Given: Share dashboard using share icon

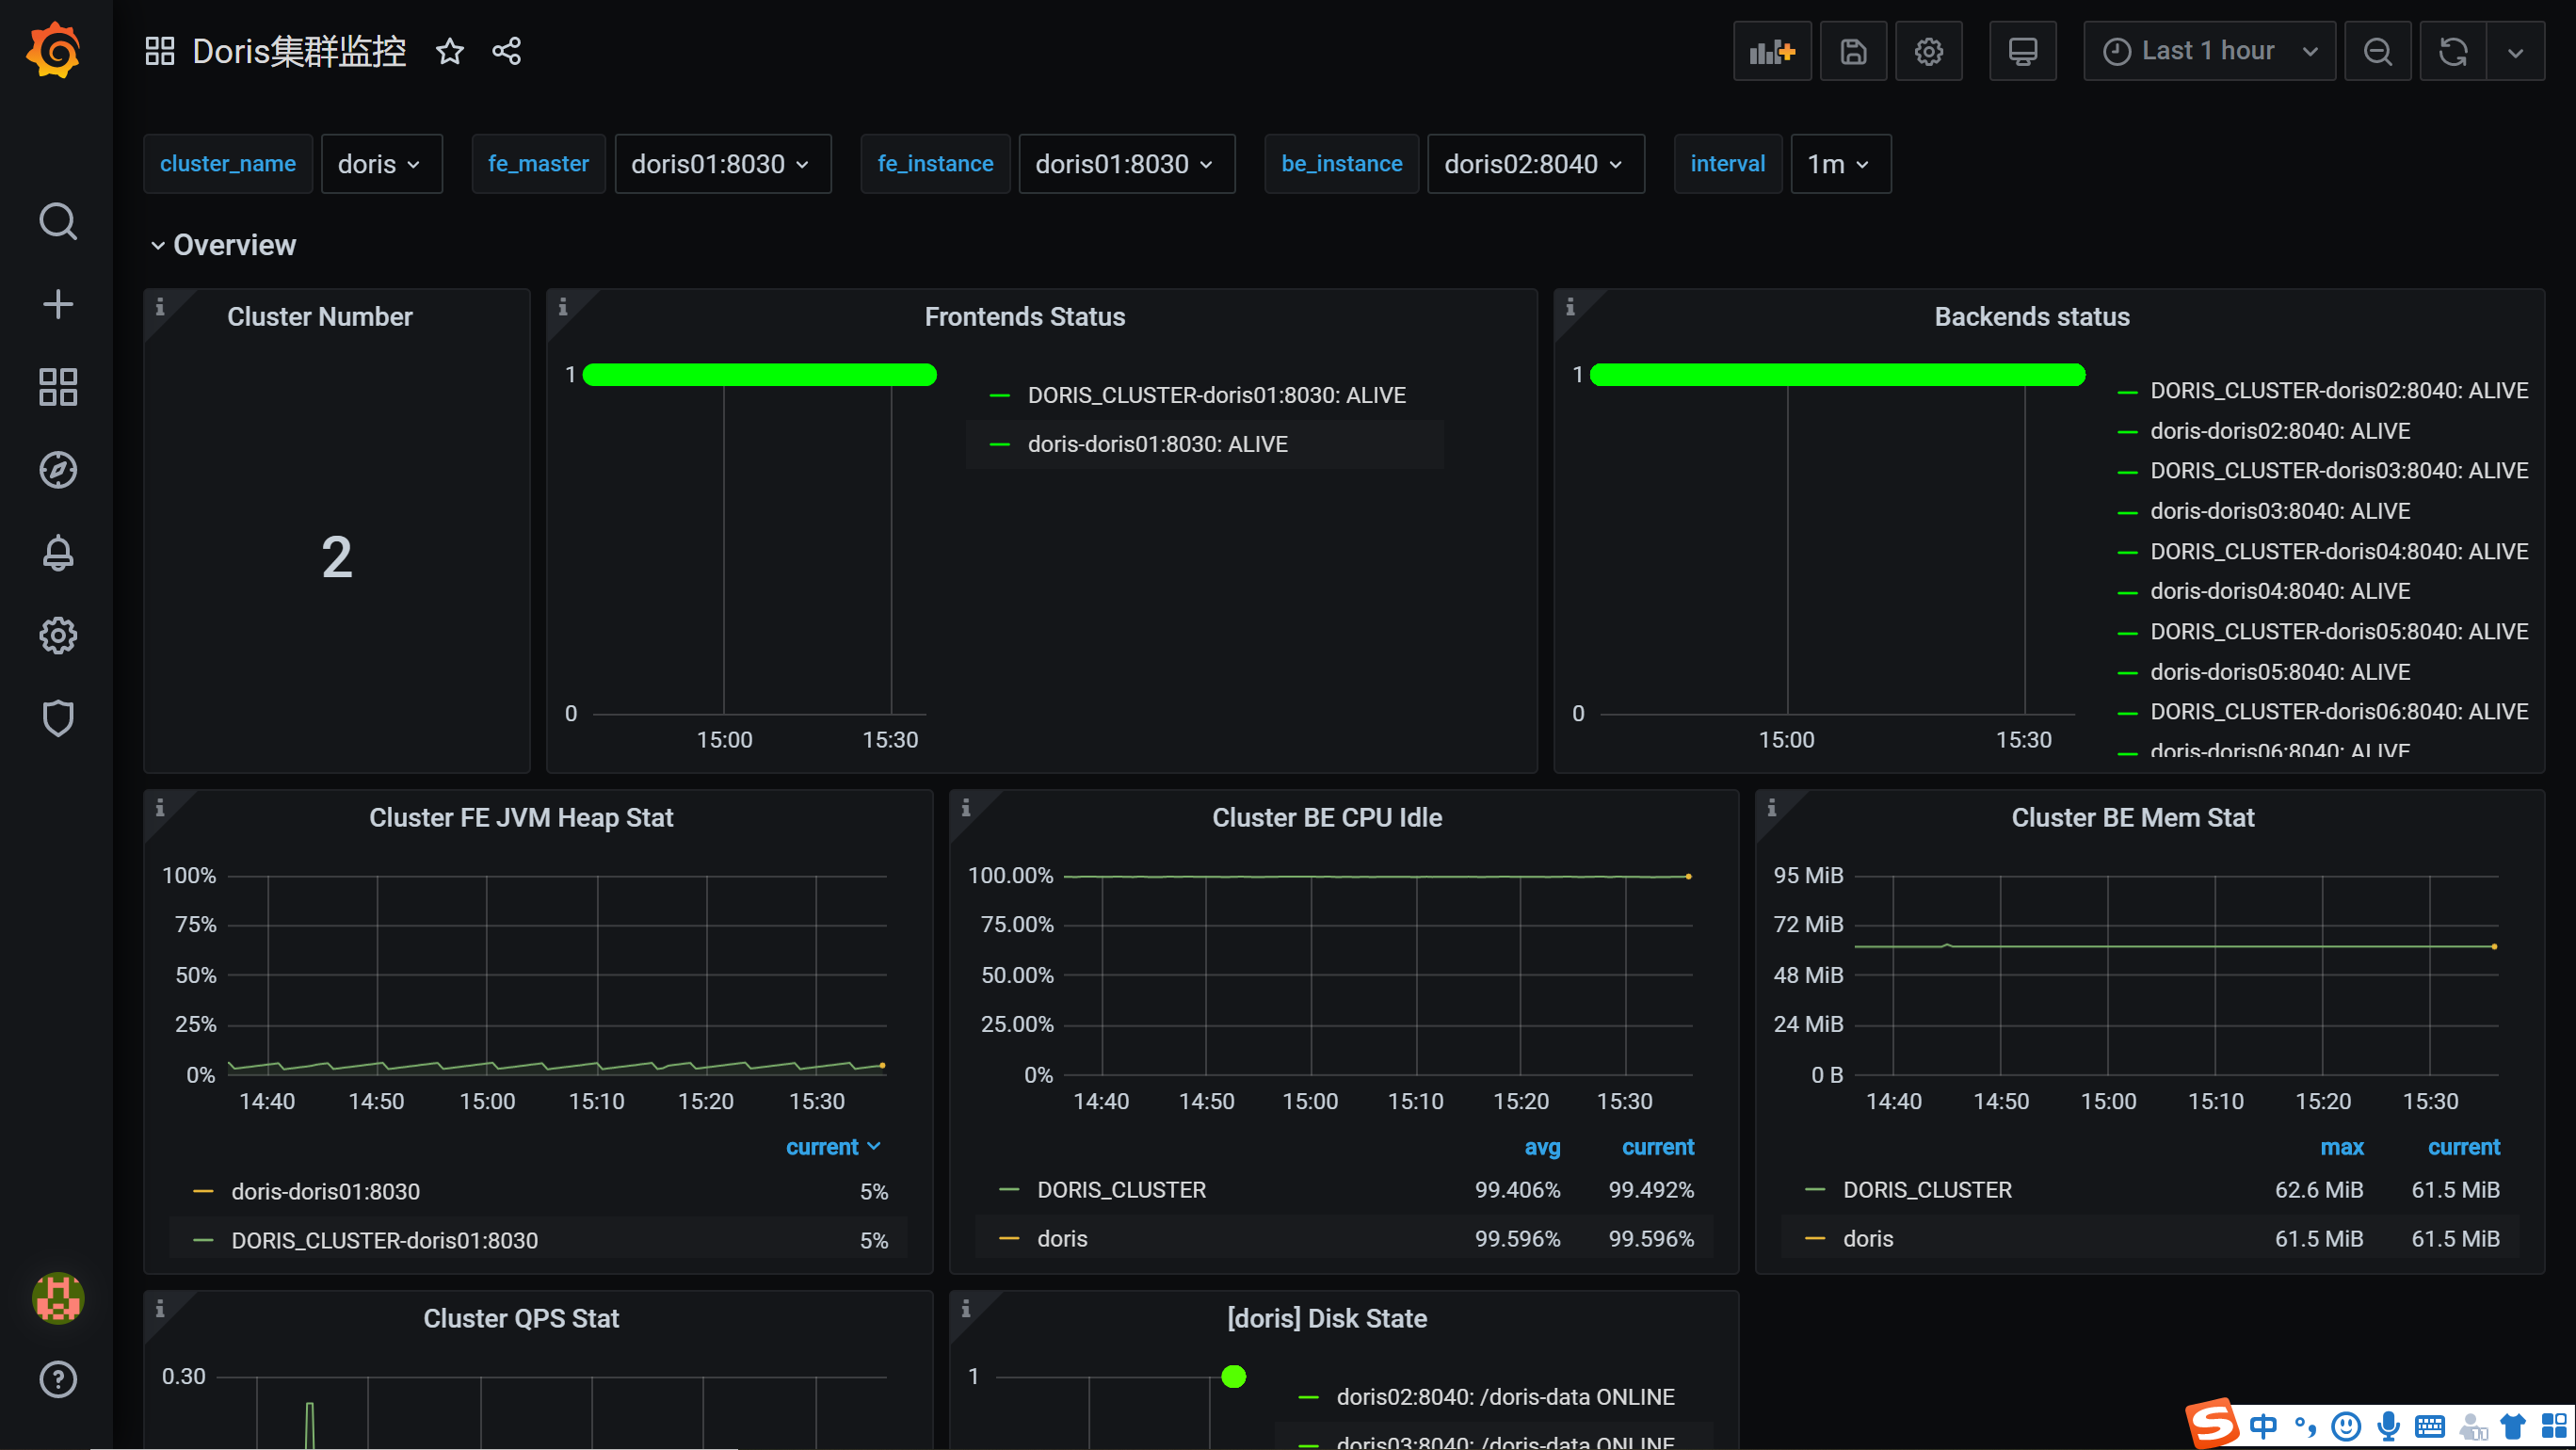Looking at the screenshot, I should [507, 51].
